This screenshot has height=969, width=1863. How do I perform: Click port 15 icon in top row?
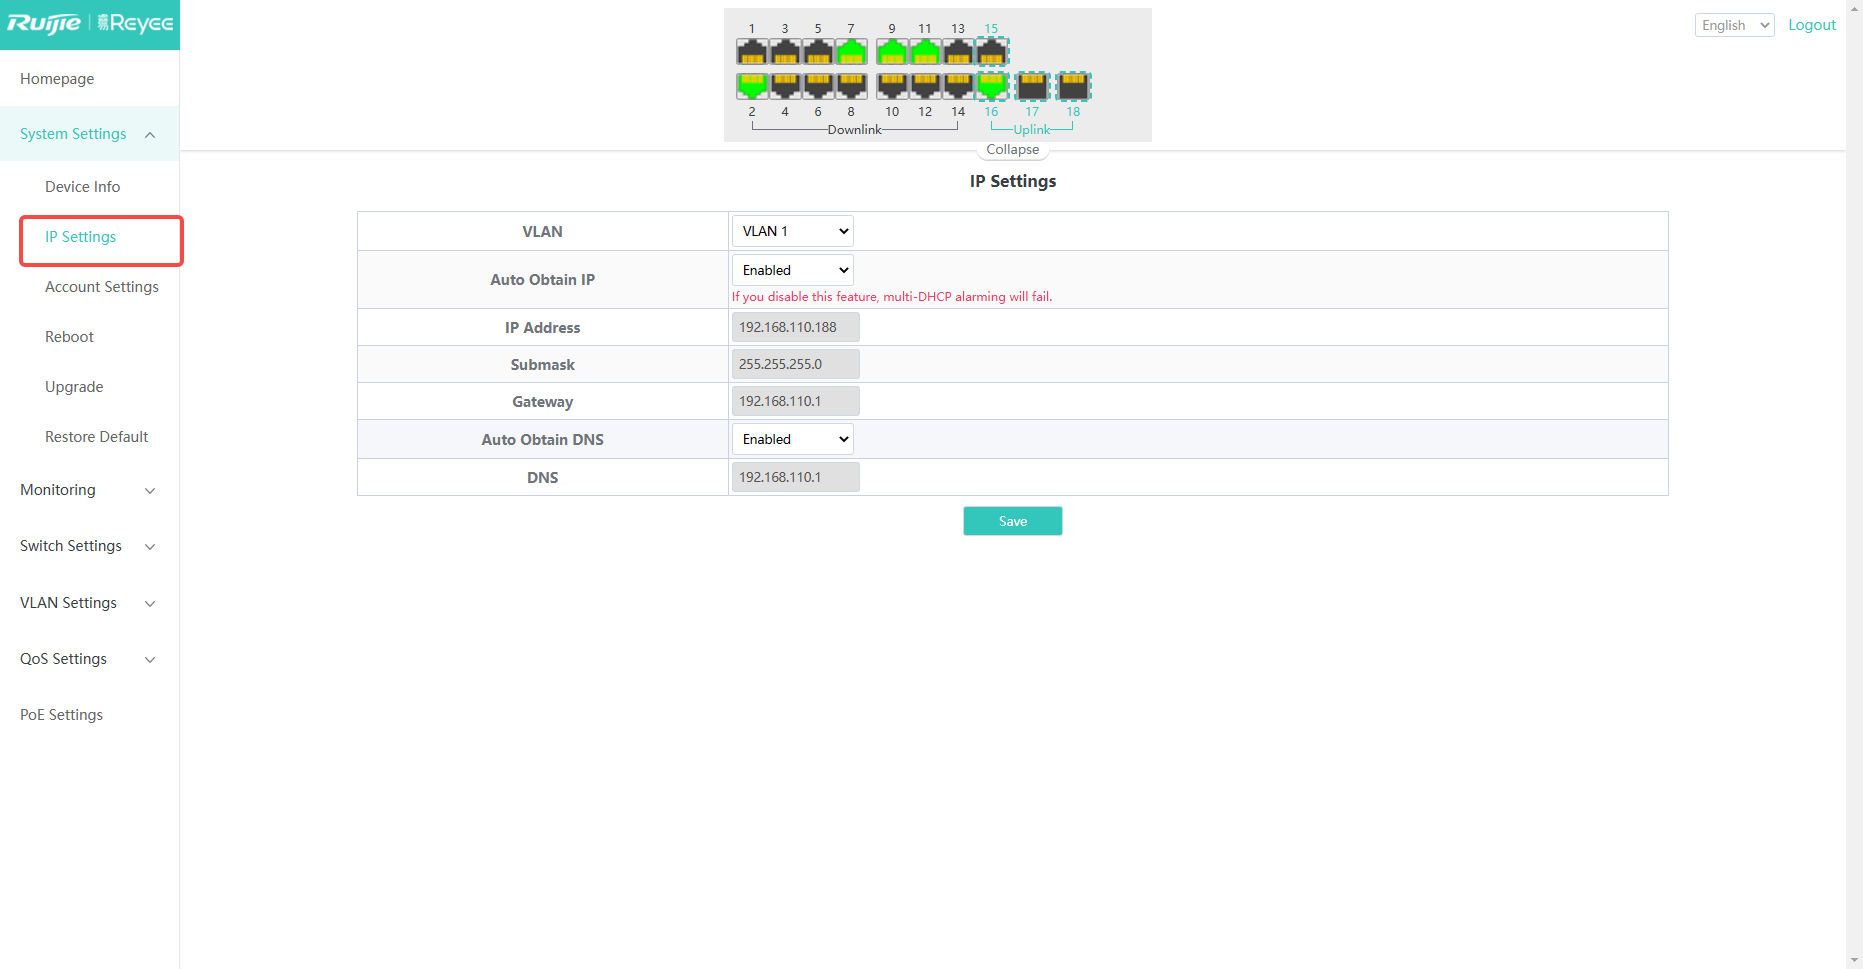tap(991, 52)
